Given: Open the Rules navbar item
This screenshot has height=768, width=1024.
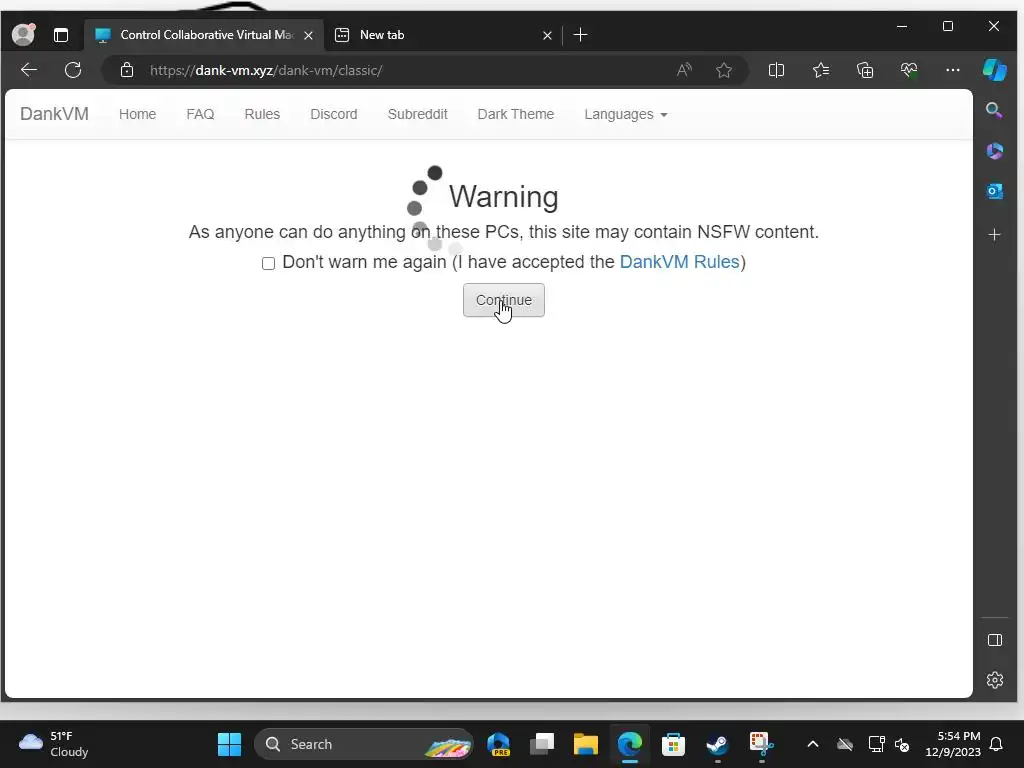Looking at the screenshot, I should [262, 114].
